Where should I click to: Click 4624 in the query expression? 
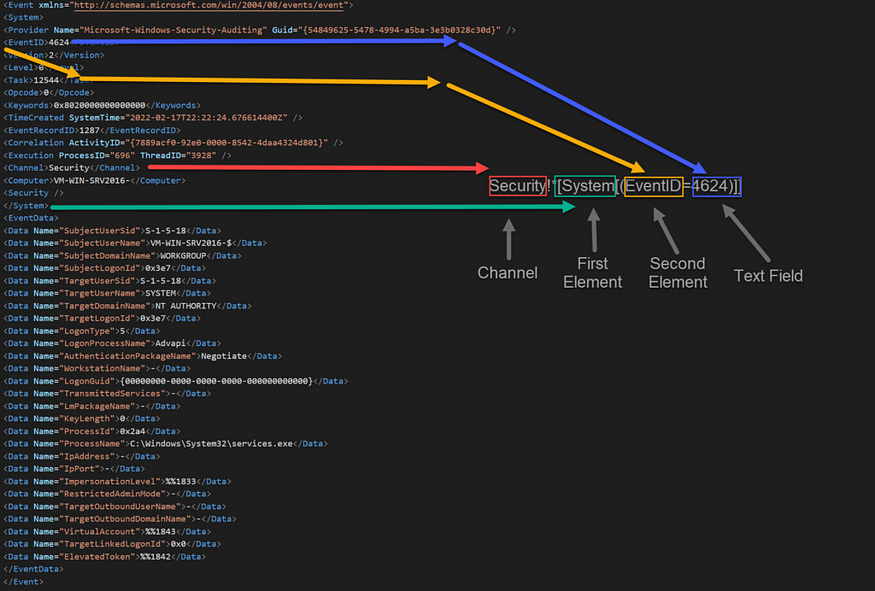click(716, 186)
